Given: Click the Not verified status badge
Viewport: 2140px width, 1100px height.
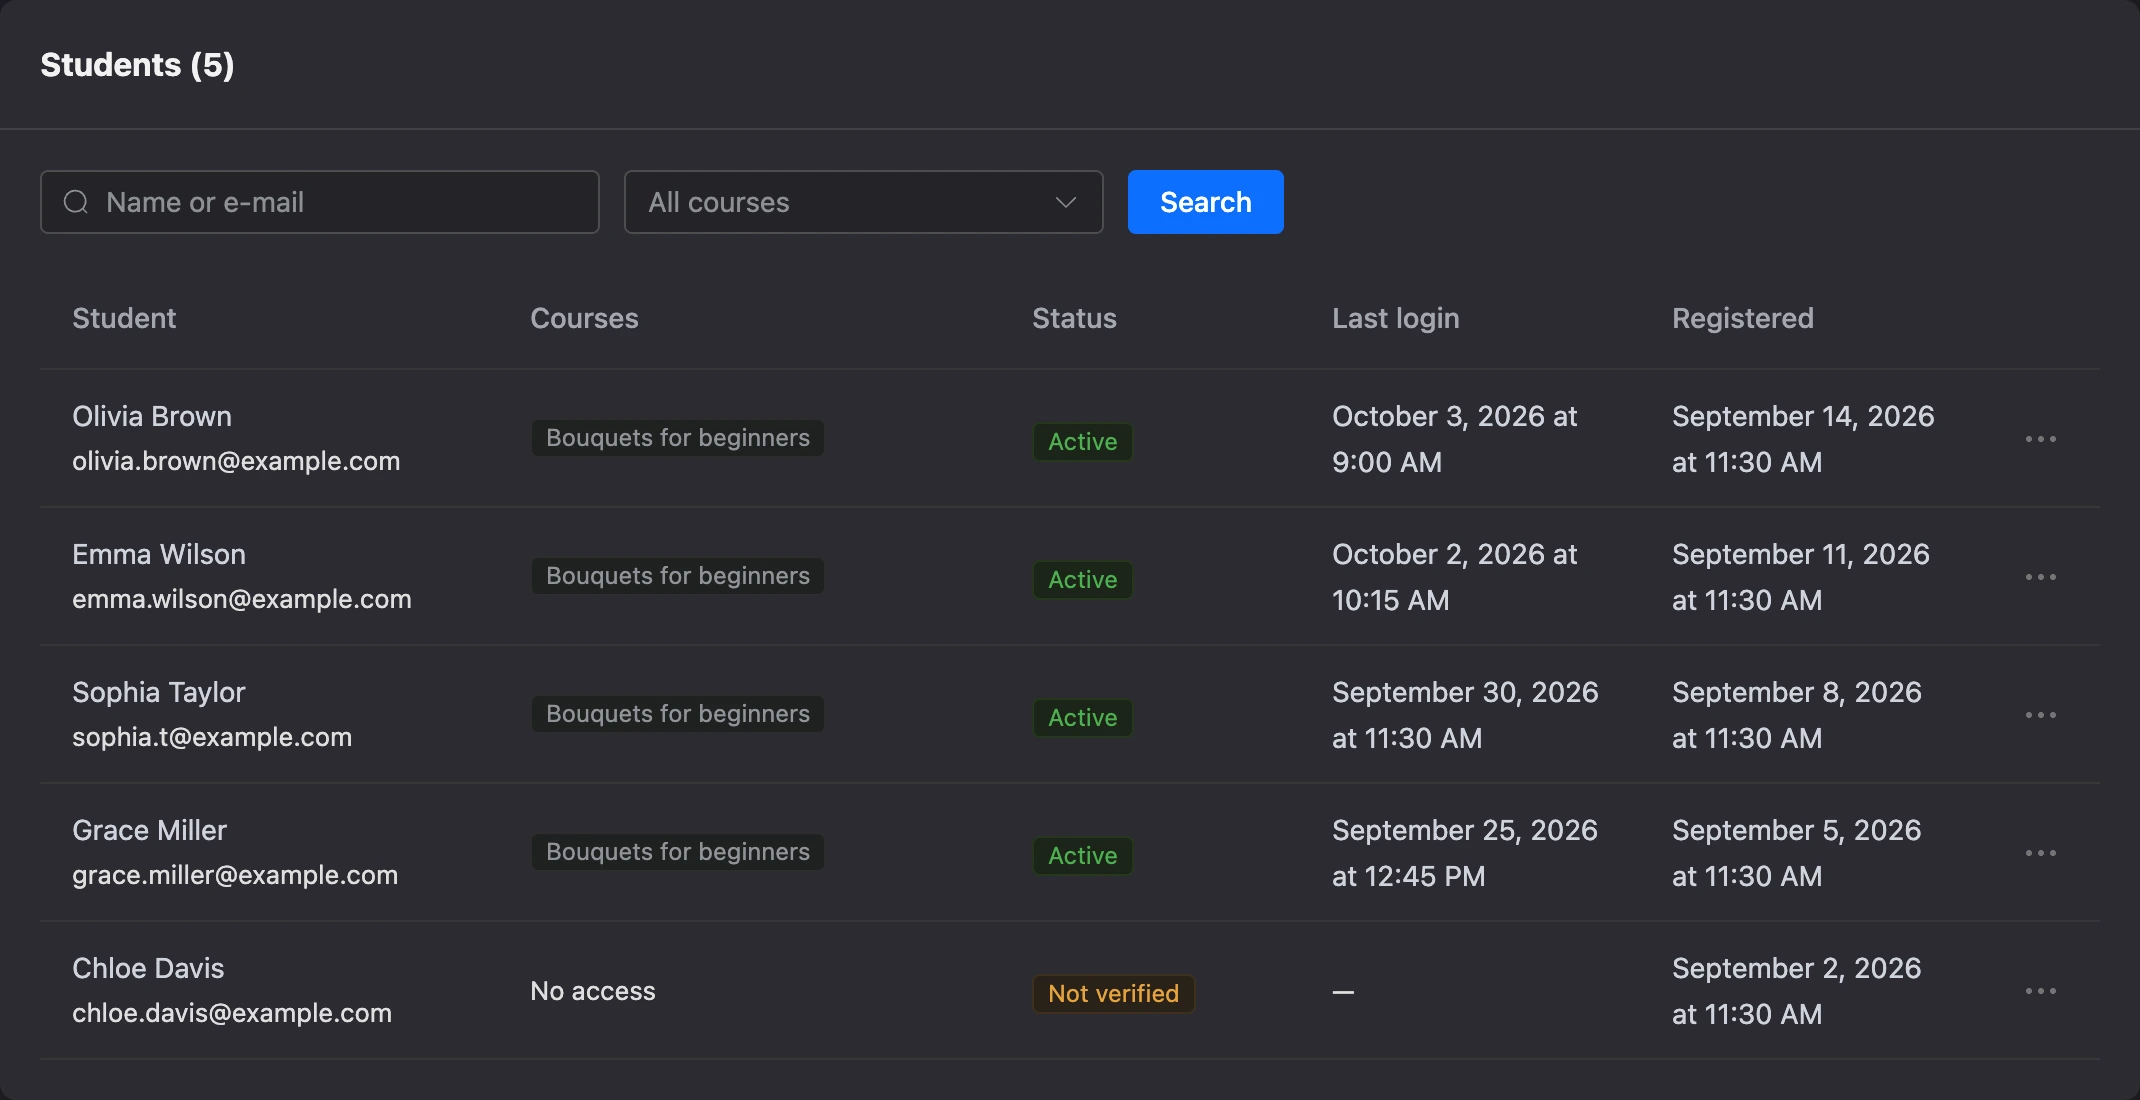Looking at the screenshot, I should pyautogui.click(x=1113, y=994).
